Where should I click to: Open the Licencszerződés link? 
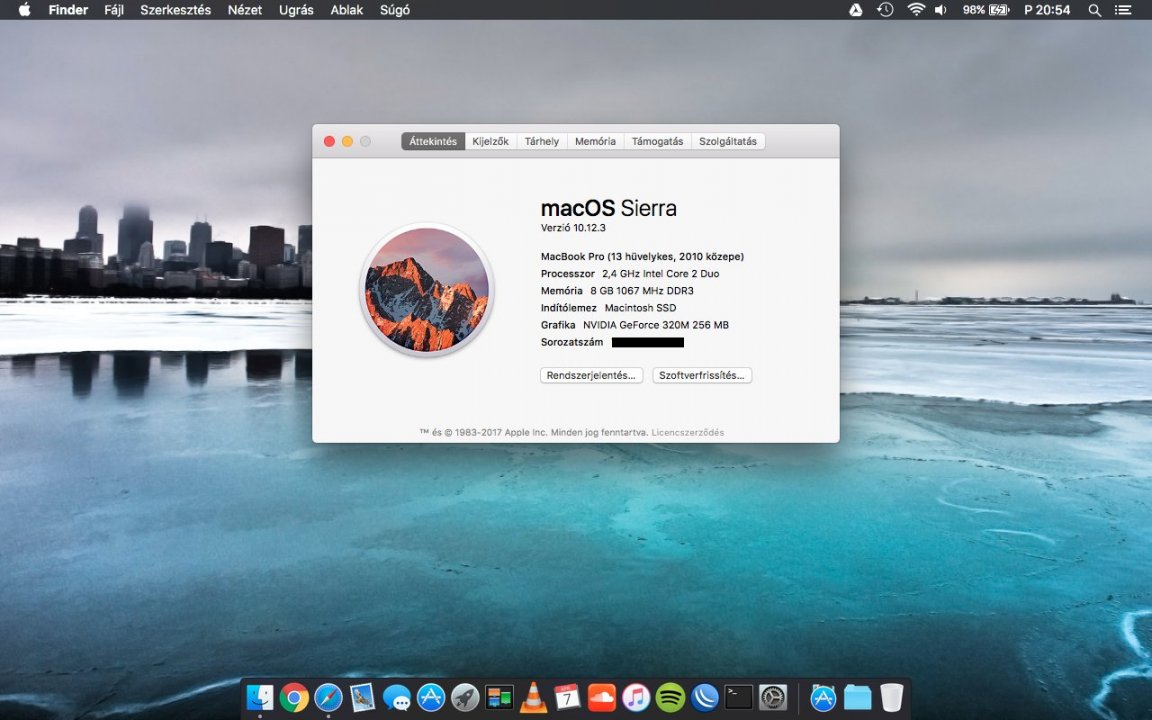(688, 433)
